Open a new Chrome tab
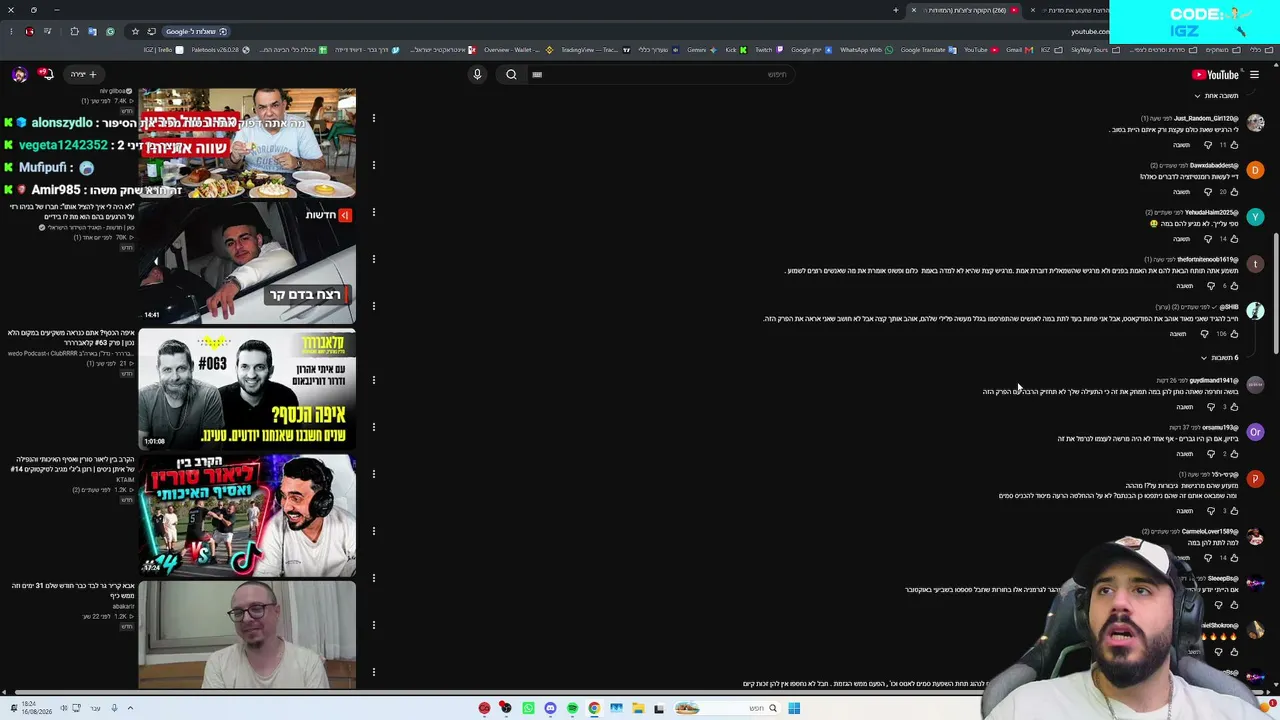This screenshot has width=1280, height=720. (896, 10)
